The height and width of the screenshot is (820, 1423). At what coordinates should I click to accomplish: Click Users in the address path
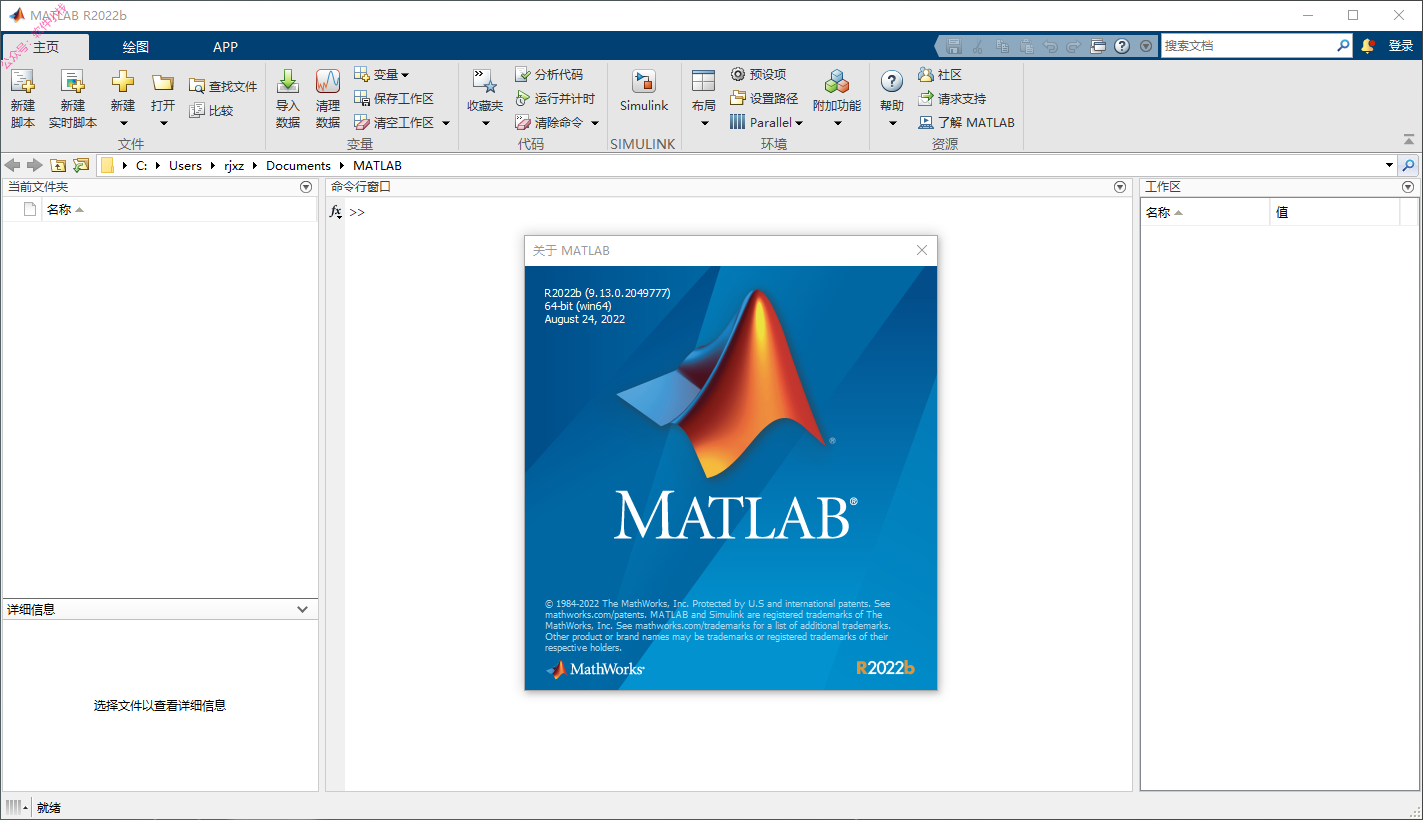pyautogui.click(x=185, y=166)
